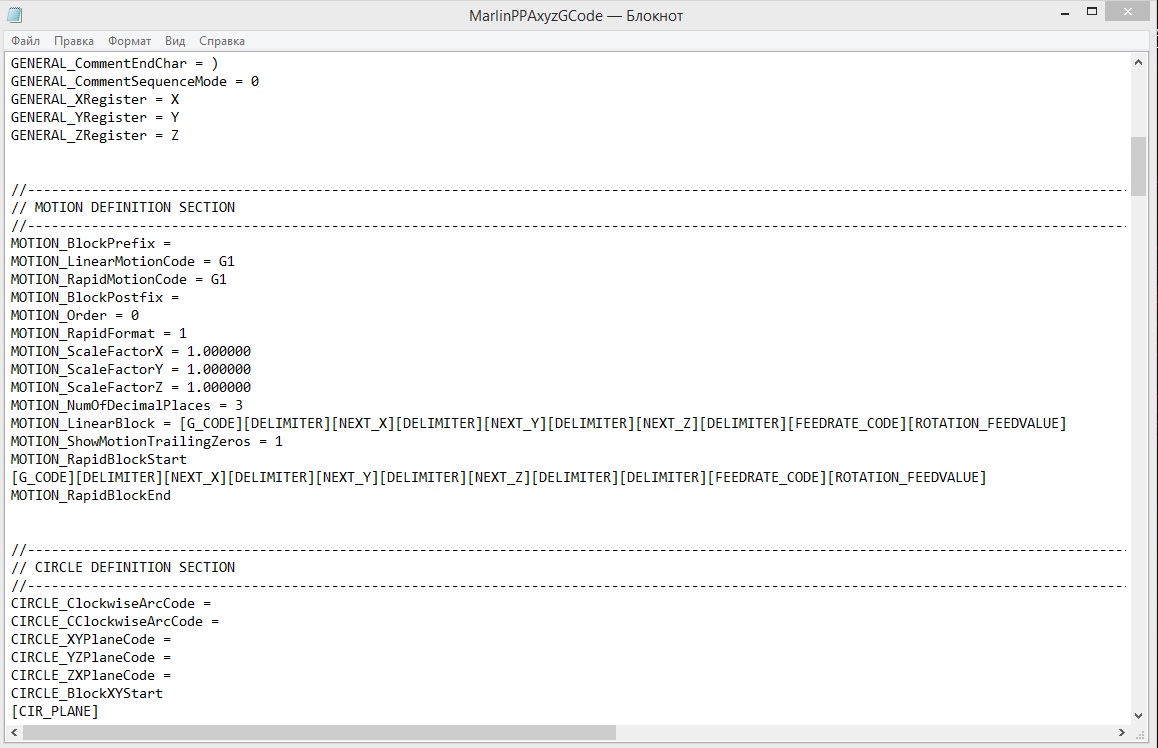Image resolution: width=1158 pixels, height=748 pixels.
Task: Click the vertical scrollbar down arrow
Action: tap(1138, 716)
